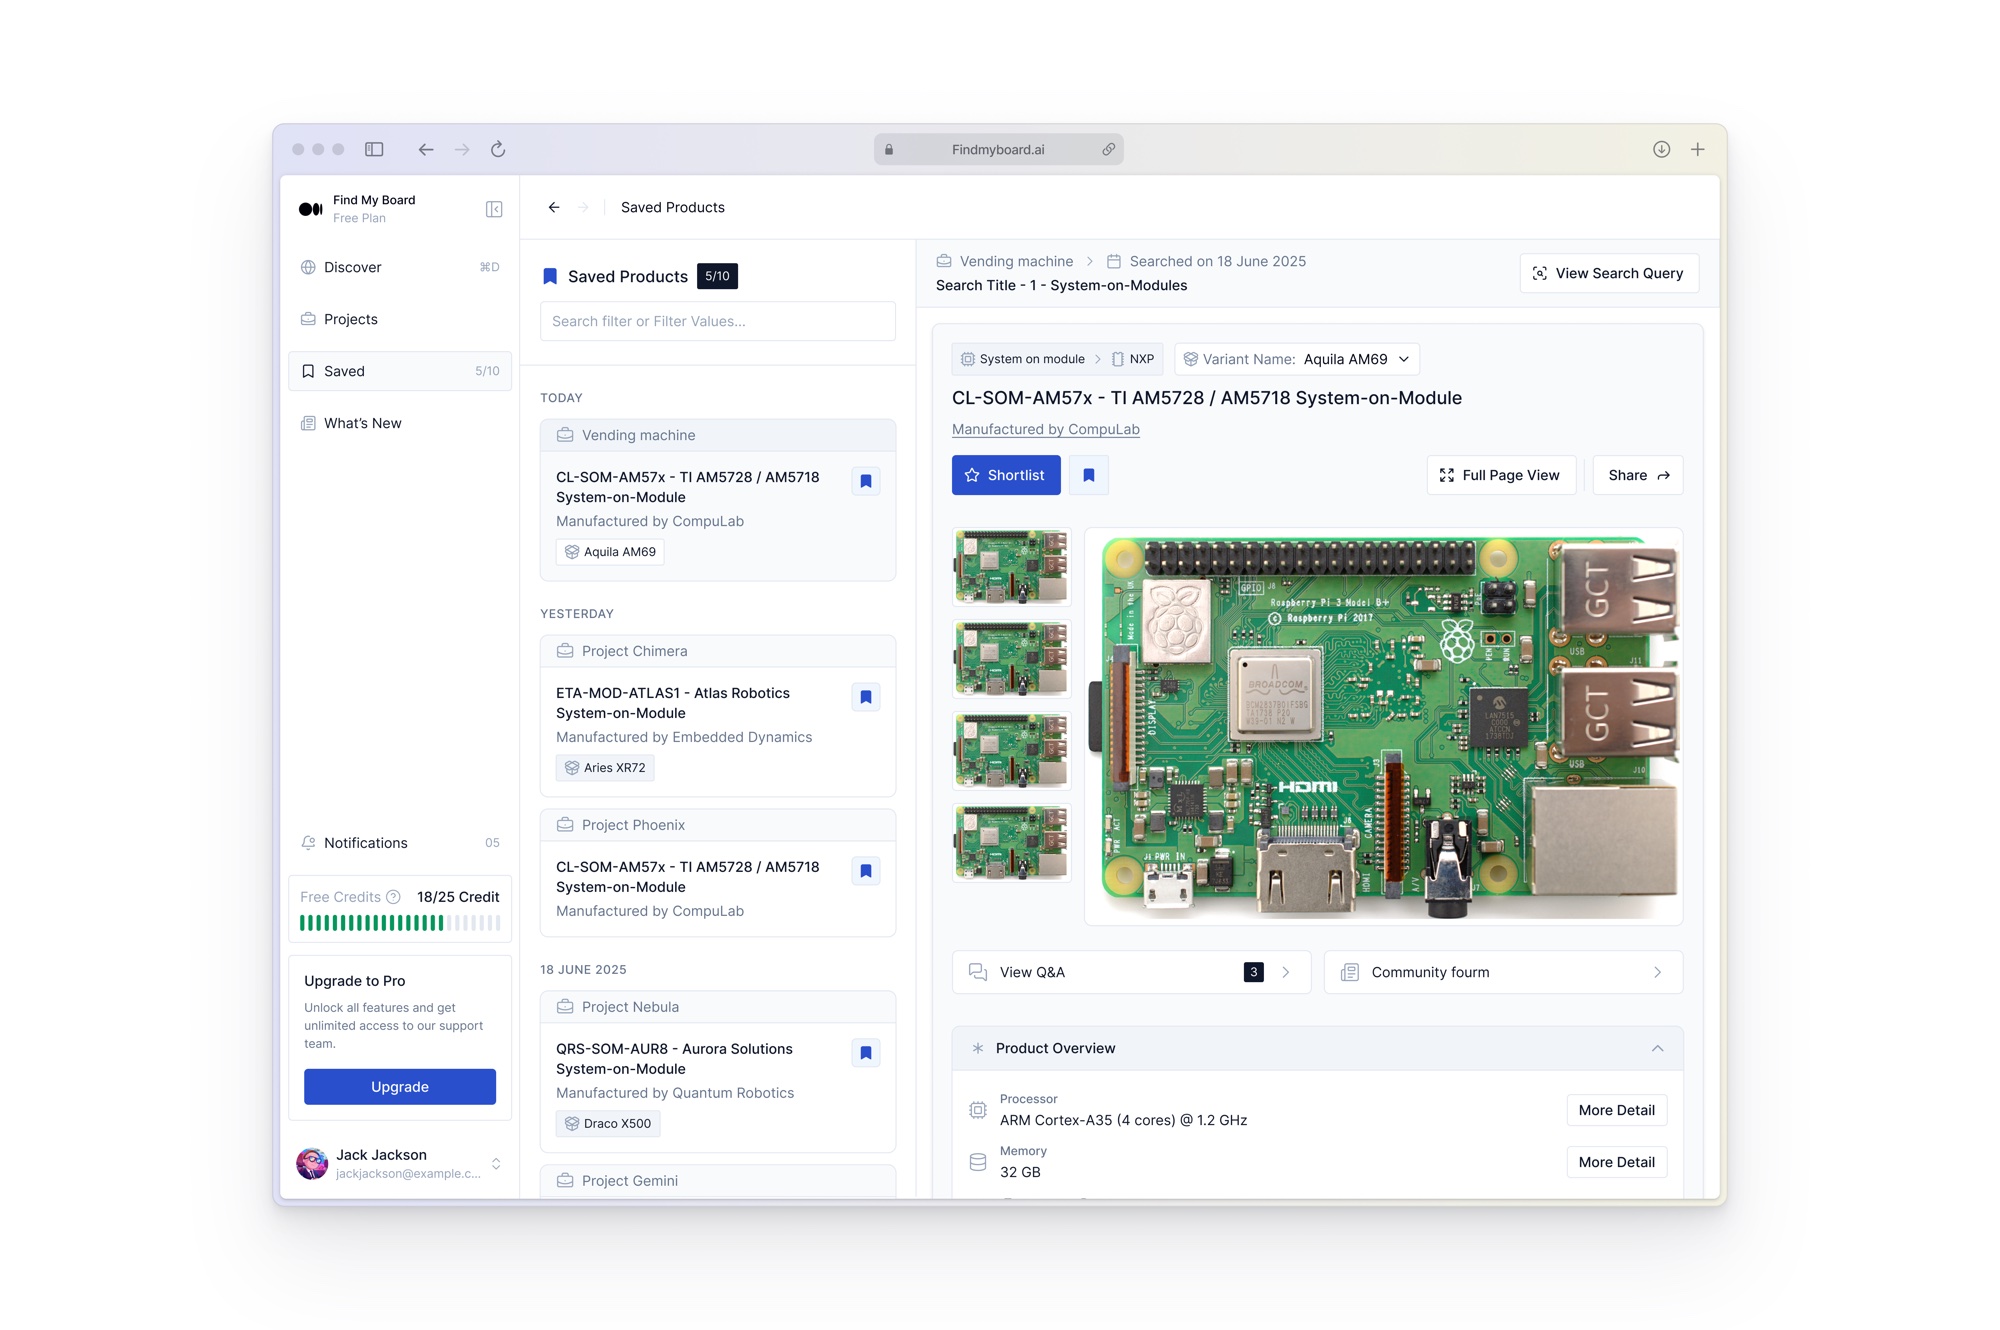Click the Free Credits help icon
This screenshot has width=2000, height=1330.
tap(393, 897)
